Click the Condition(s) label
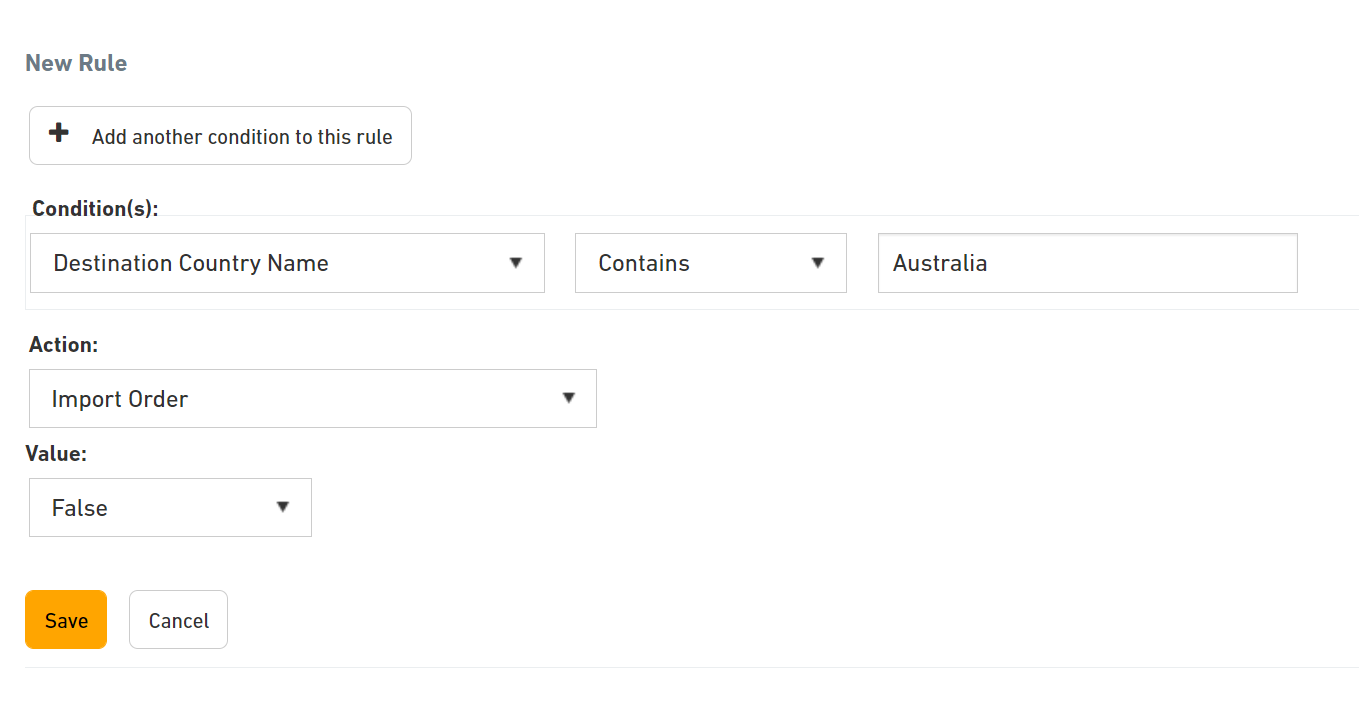This screenshot has height=723, width=1359. click(95, 208)
